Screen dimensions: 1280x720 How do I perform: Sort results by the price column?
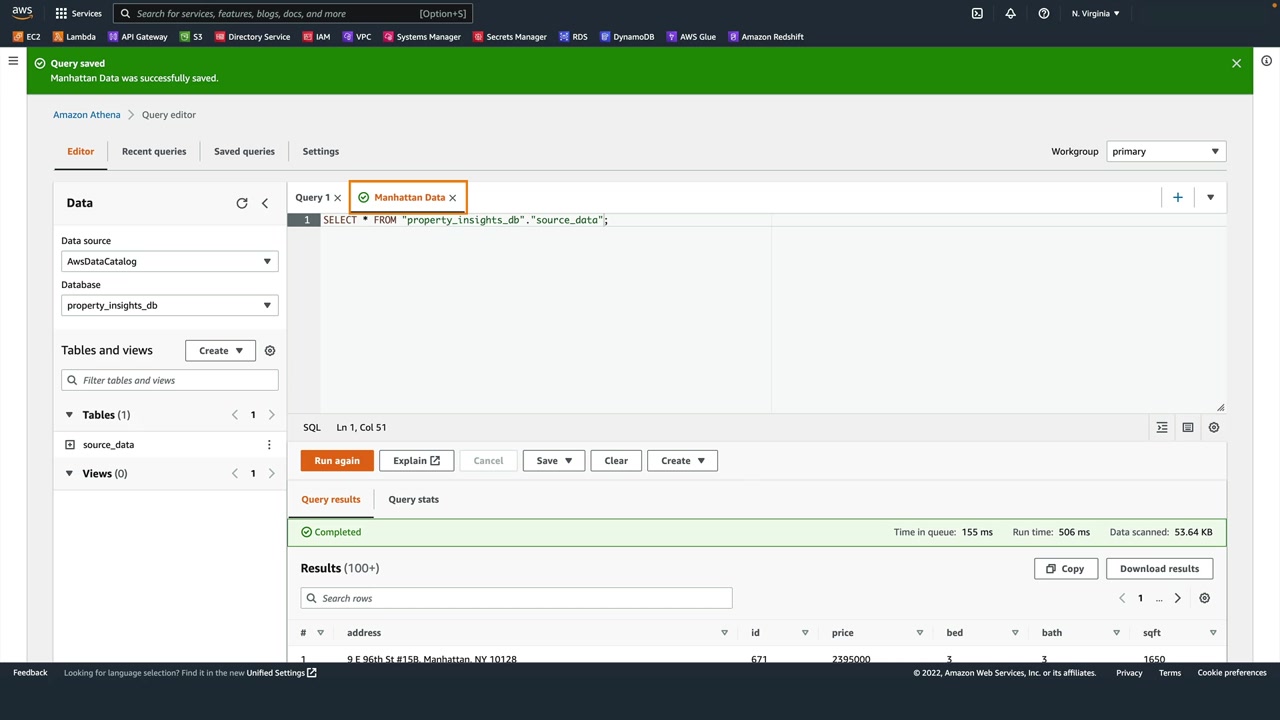pyautogui.click(x=919, y=633)
